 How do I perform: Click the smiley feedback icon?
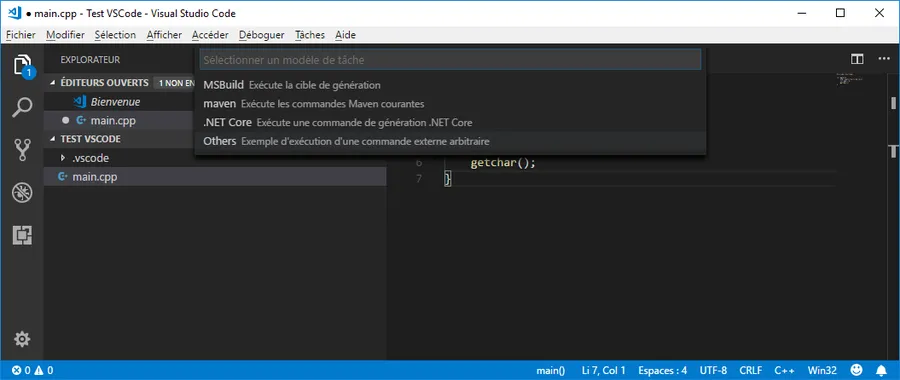pos(856,370)
